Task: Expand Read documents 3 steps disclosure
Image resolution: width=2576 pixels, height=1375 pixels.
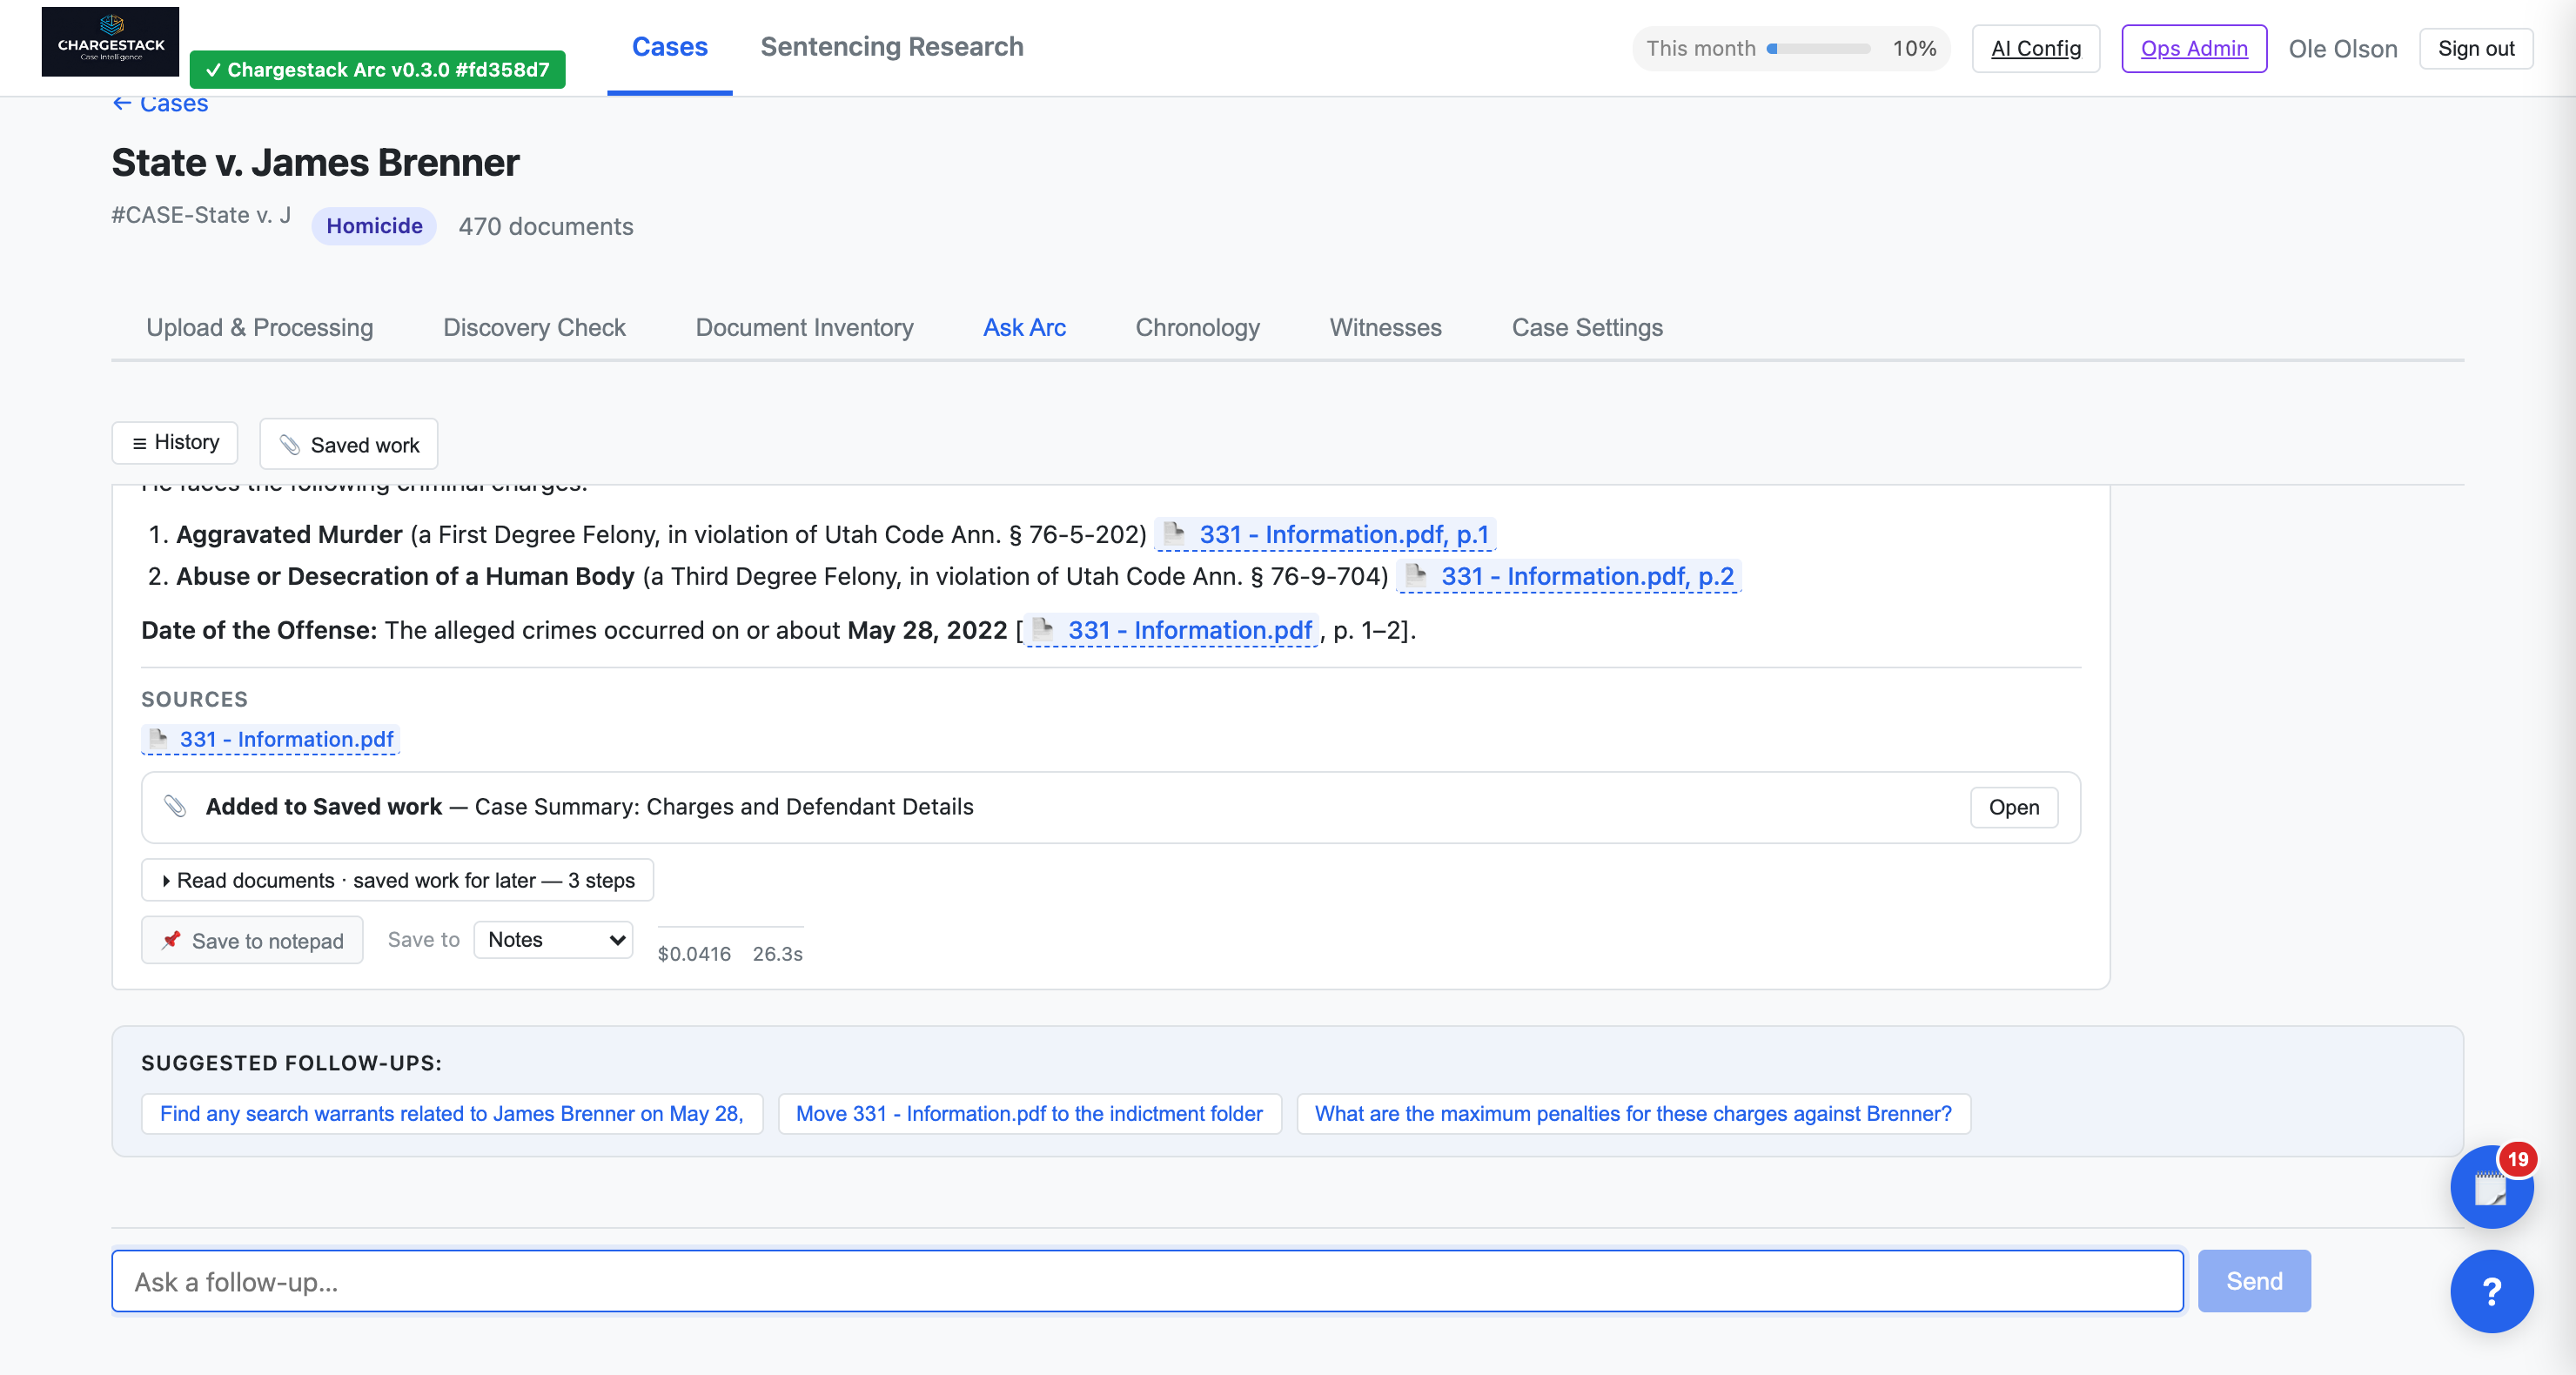Action: click(x=397, y=880)
